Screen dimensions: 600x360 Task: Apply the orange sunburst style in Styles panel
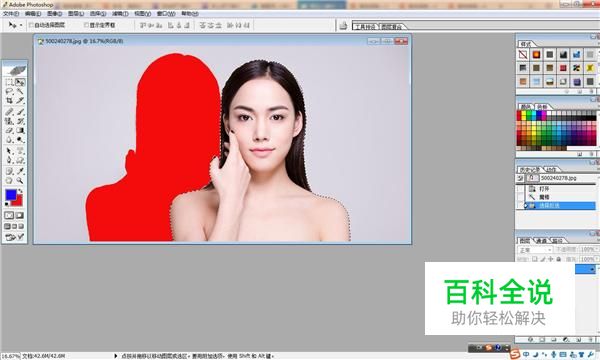(x=536, y=55)
